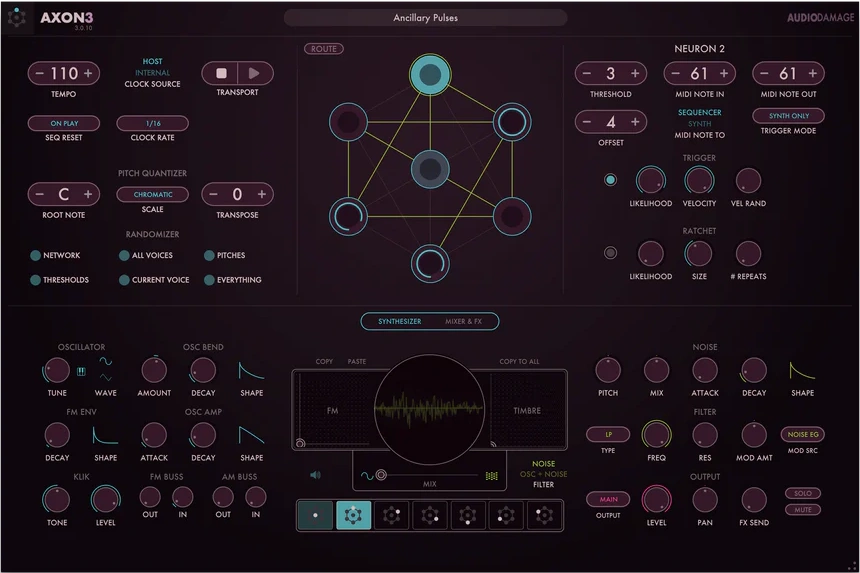The image size is (860, 573).
Task: Select the first voice slot button
Action: pyautogui.click(x=315, y=515)
